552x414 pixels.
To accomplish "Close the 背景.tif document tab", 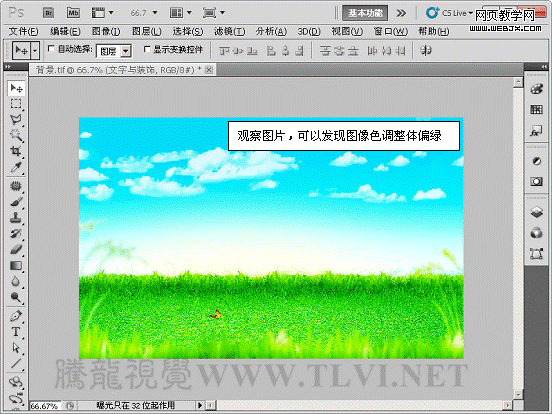I will (x=209, y=70).
